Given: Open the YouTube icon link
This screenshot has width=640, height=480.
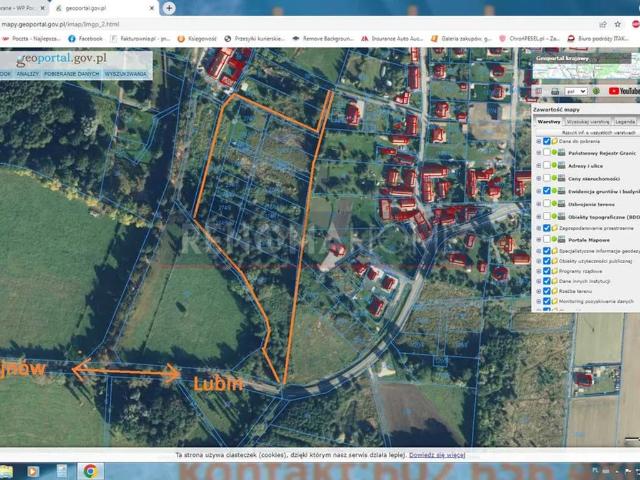Looking at the screenshot, I should (x=624, y=91).
